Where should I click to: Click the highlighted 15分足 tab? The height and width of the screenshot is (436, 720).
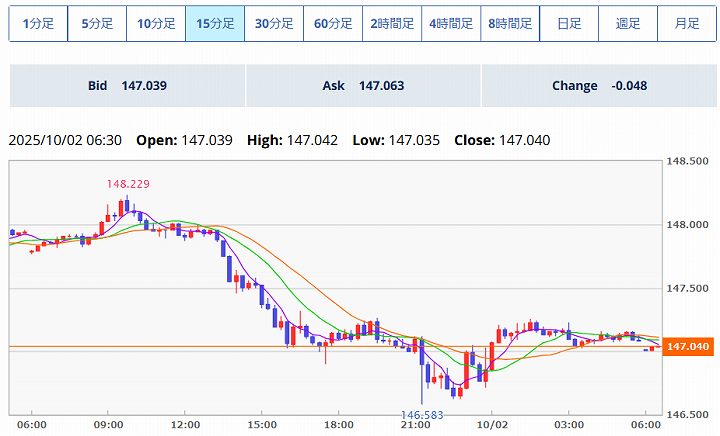215,23
